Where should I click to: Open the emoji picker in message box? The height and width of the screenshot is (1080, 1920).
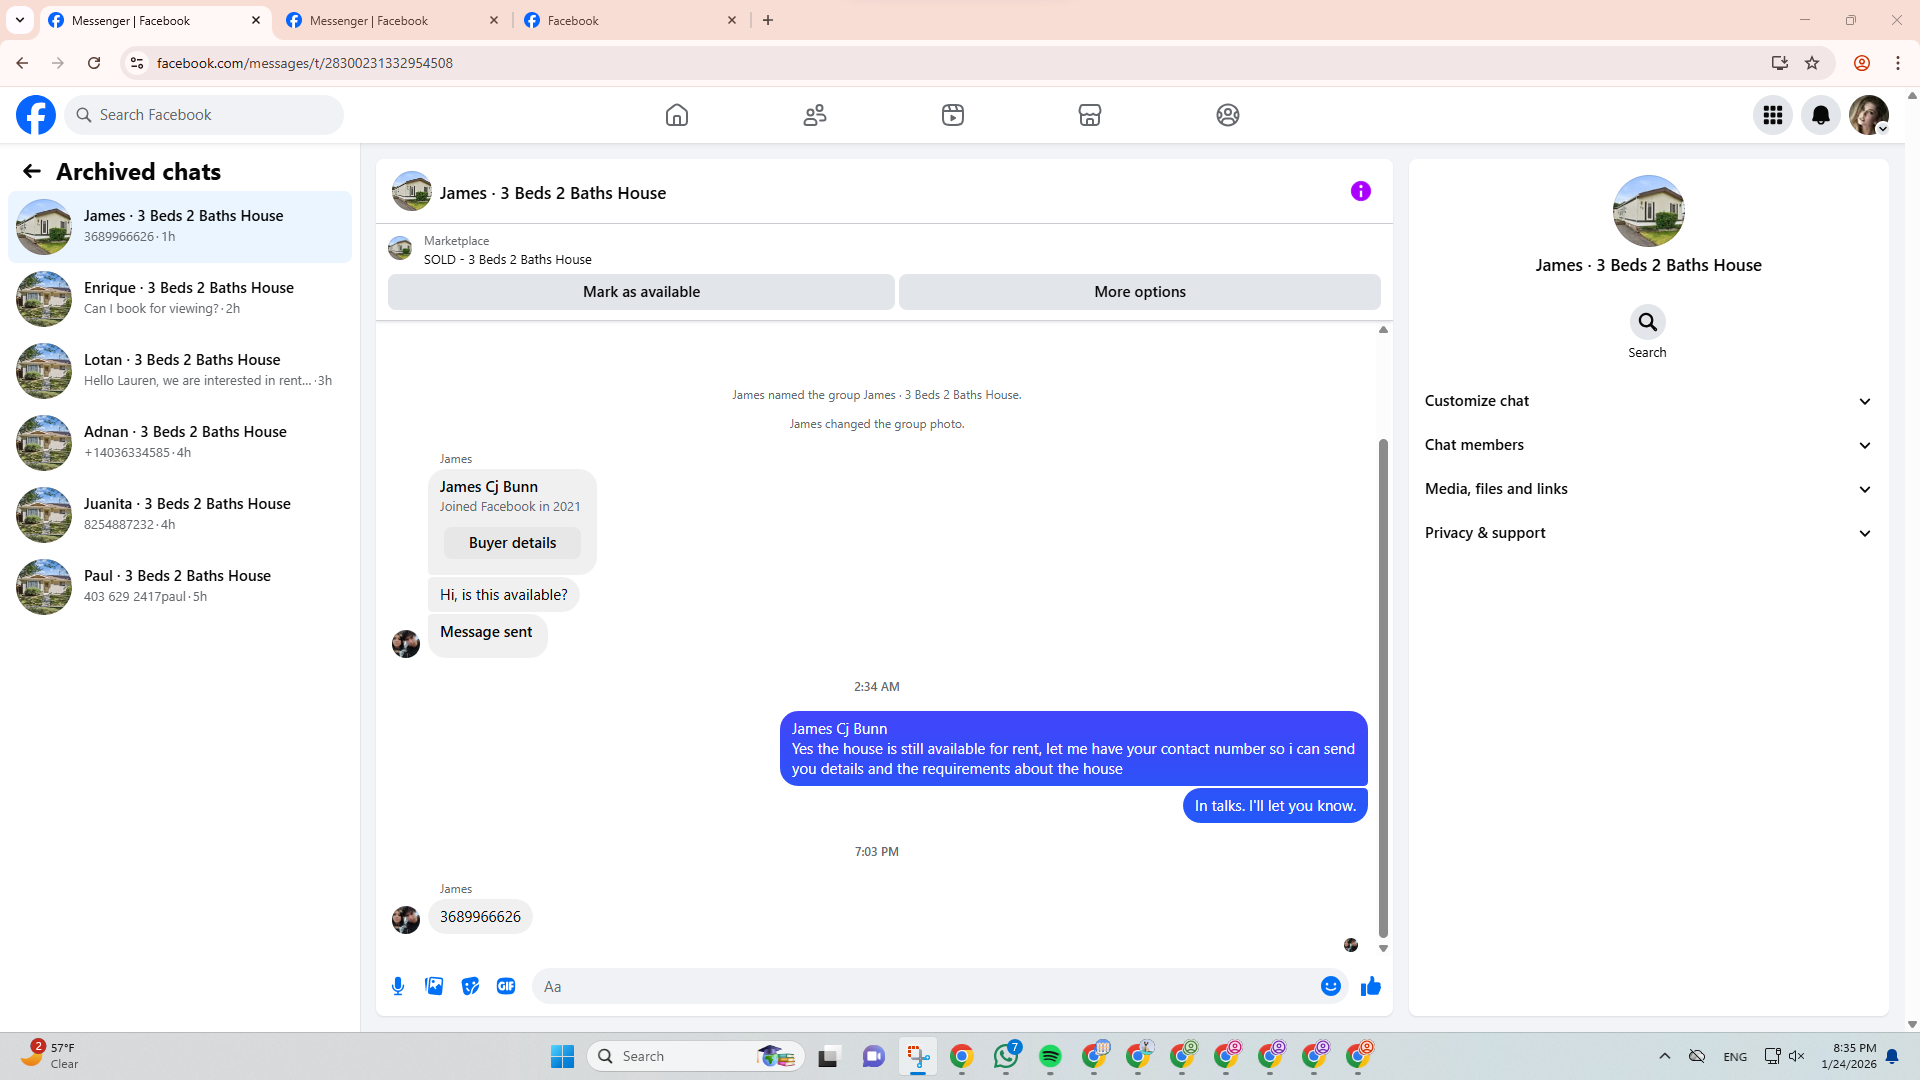[1330, 986]
